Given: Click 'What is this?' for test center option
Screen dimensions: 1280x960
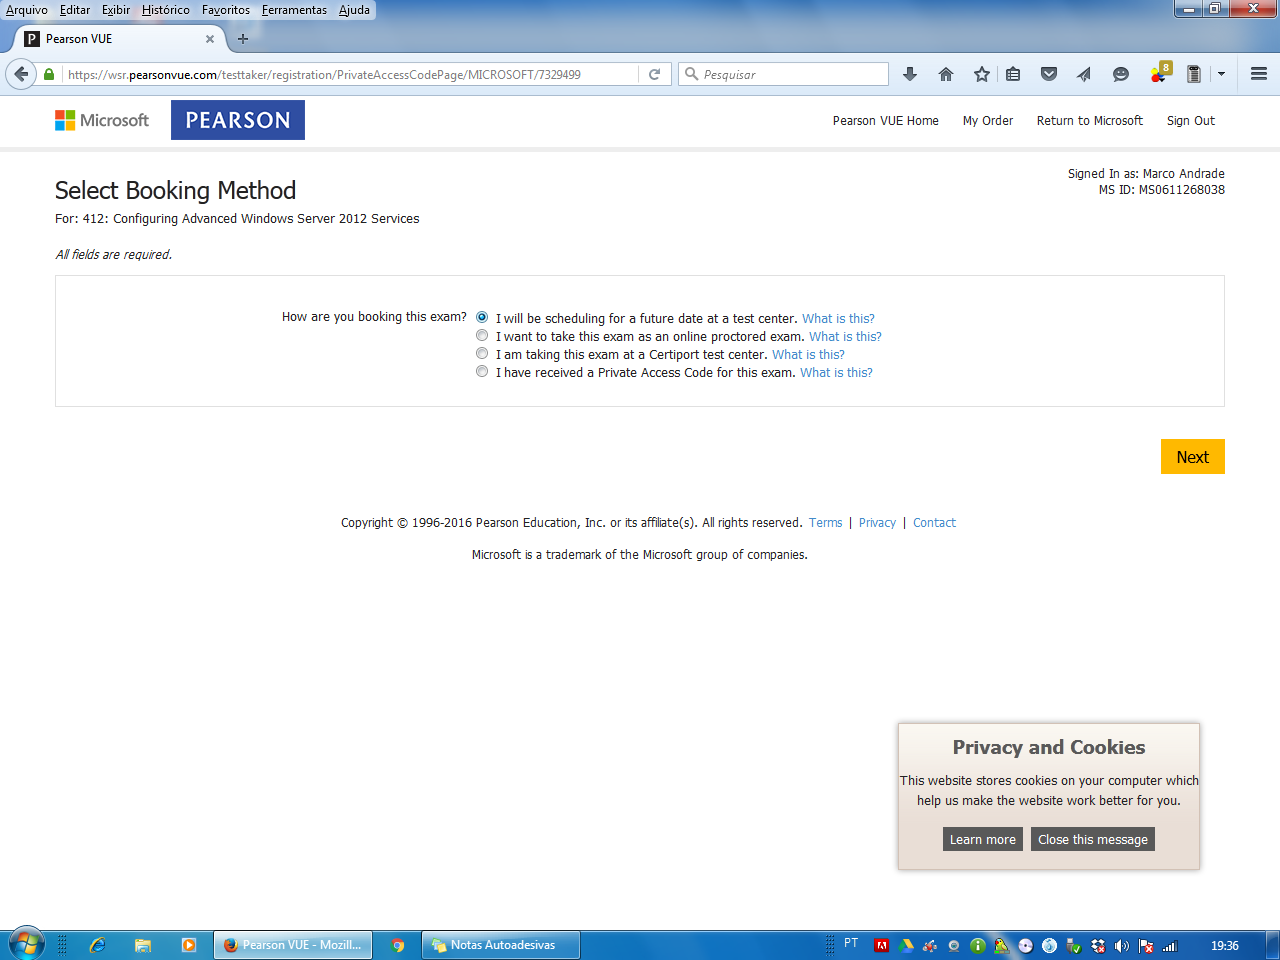Looking at the screenshot, I should pyautogui.click(x=838, y=319).
